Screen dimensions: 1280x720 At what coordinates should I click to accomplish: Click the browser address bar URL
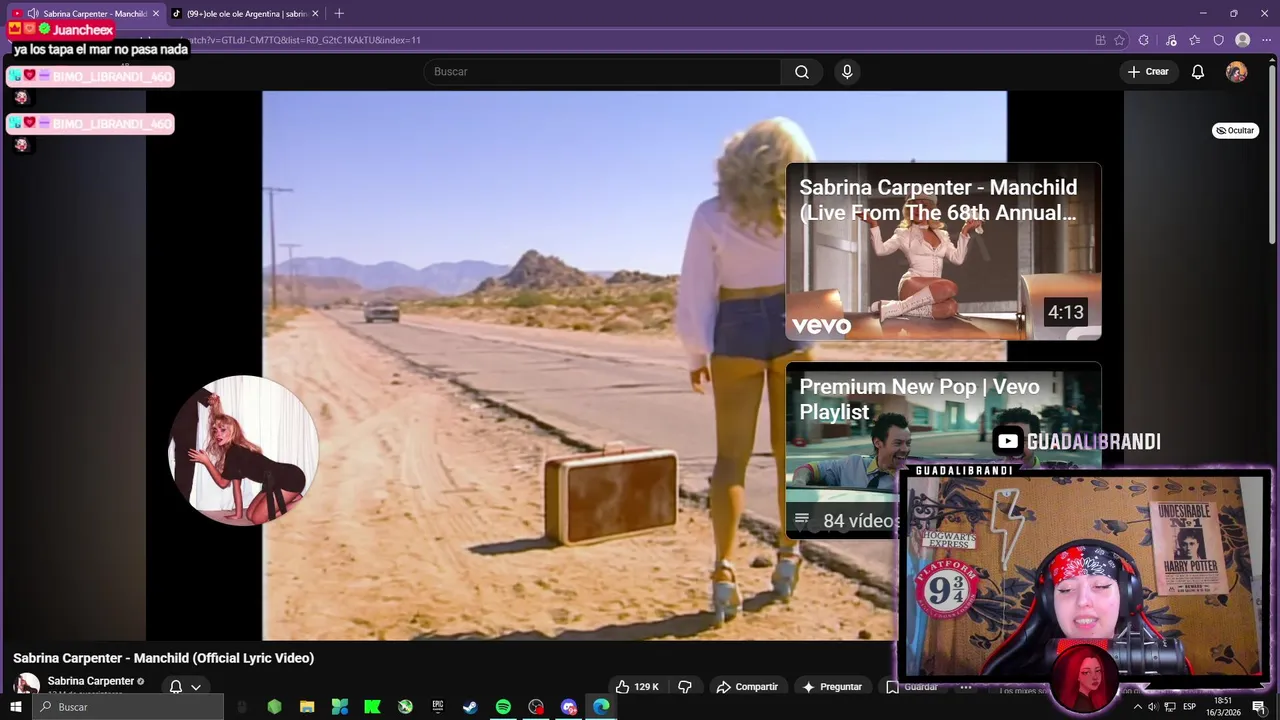pyautogui.click(x=305, y=40)
